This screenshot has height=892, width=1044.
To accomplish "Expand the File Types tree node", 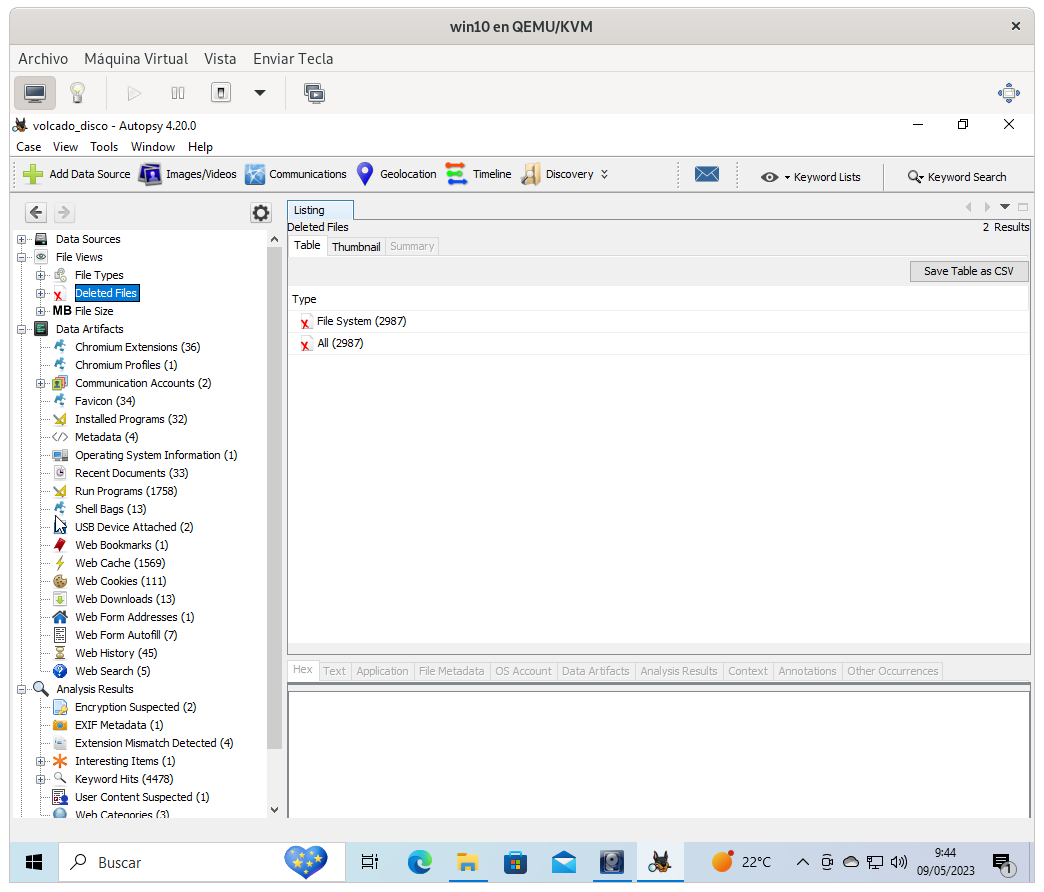I will click(41, 275).
